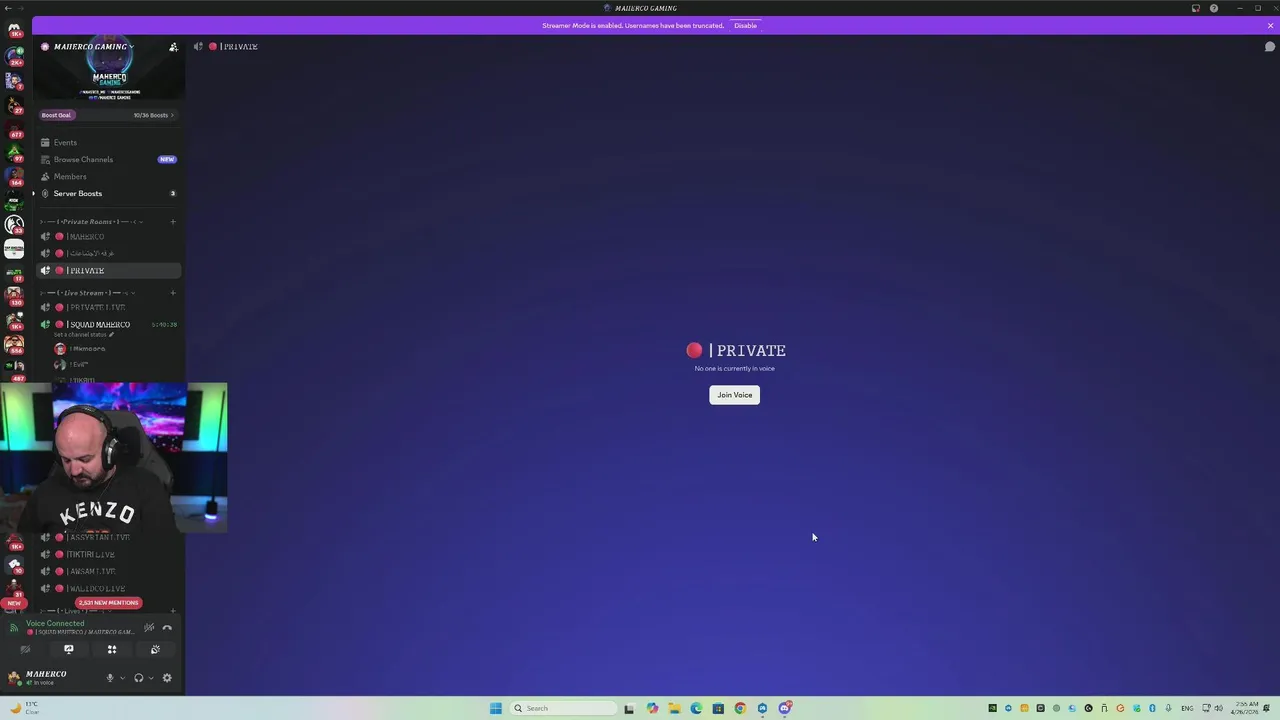Open the server with the 164 badge
This screenshot has width=1280, height=720.
[x=14, y=176]
